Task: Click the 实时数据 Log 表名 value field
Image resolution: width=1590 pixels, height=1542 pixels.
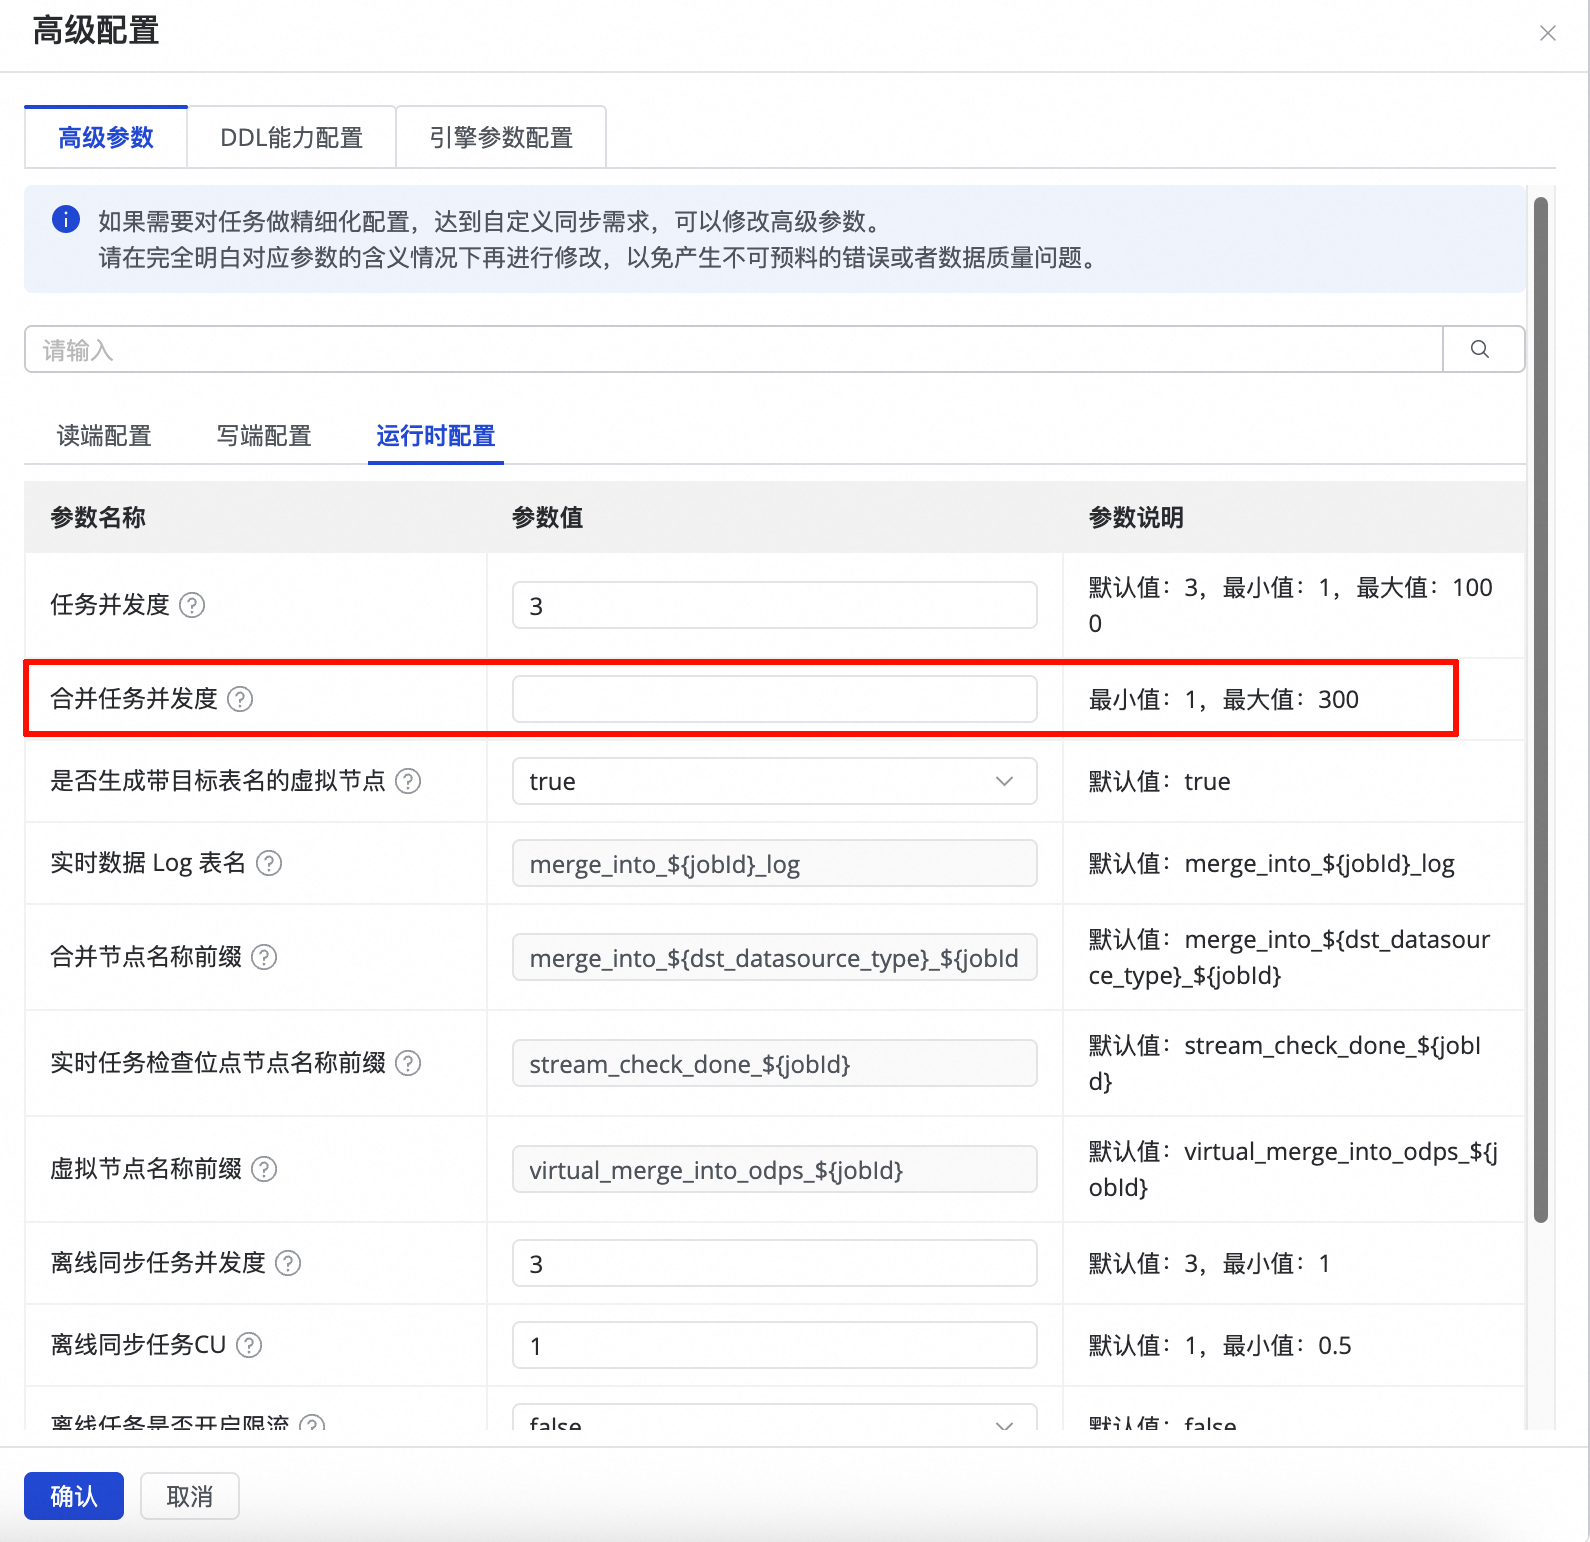Action: pos(774,863)
